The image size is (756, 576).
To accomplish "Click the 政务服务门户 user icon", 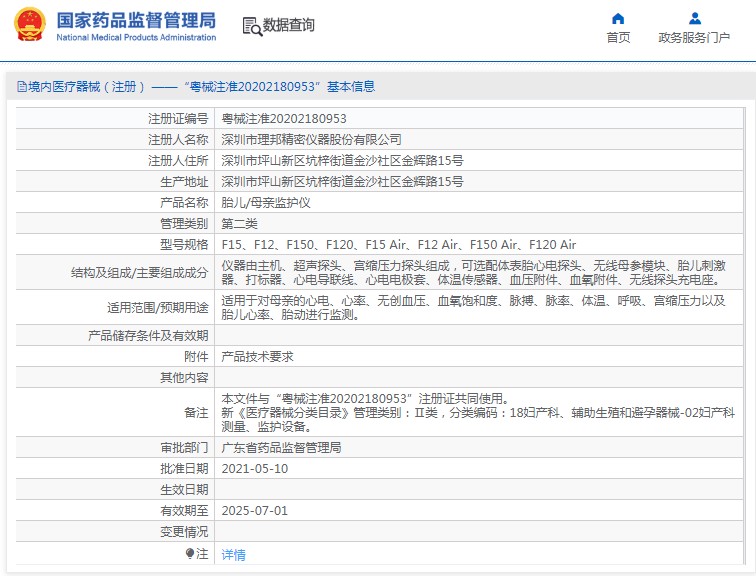I will point(694,19).
